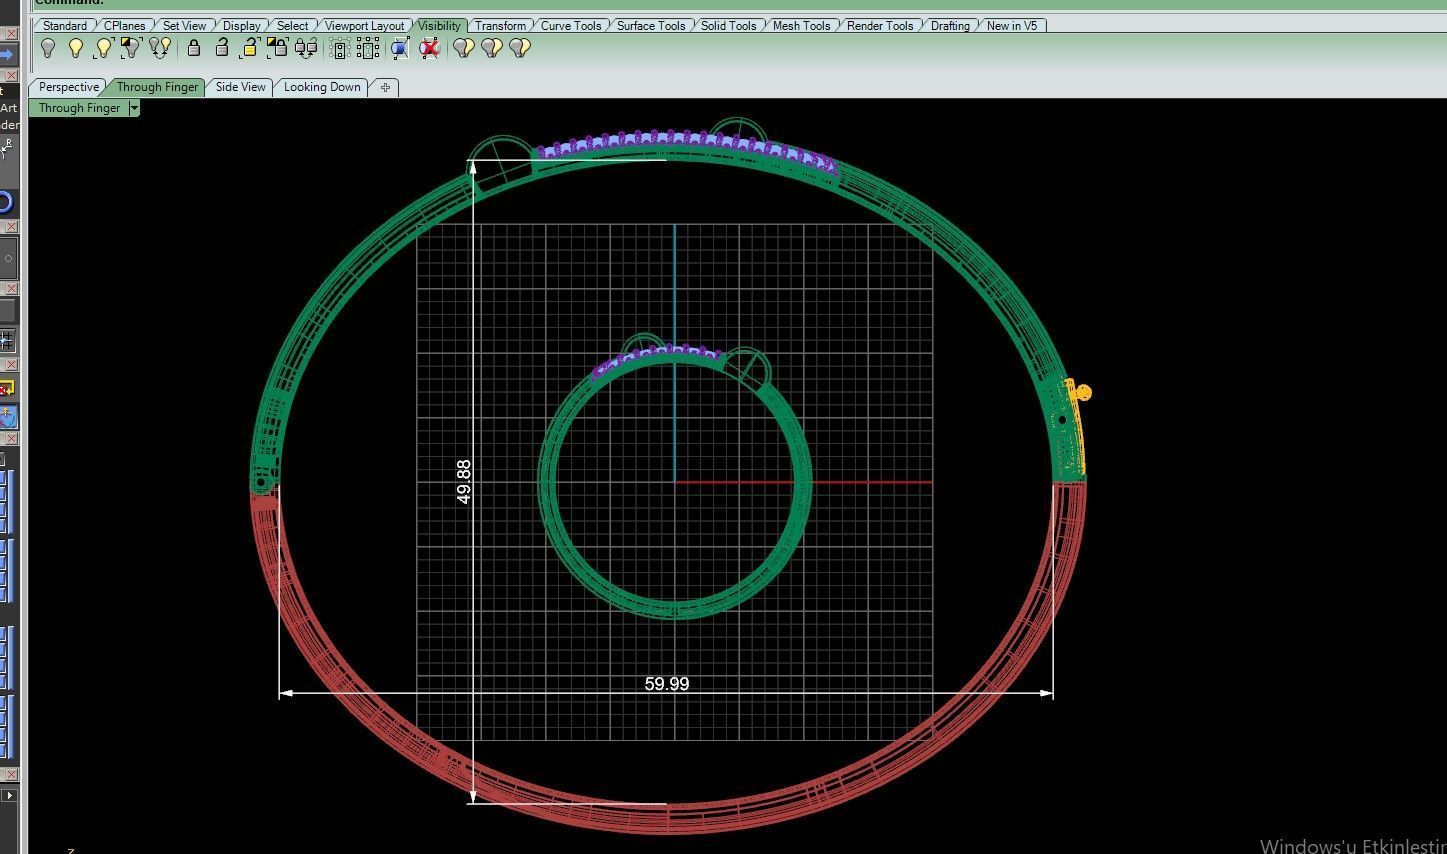Viewport: 1447px width, 854px height.
Task: Select the Through Finger viewport tab
Action: 157,87
